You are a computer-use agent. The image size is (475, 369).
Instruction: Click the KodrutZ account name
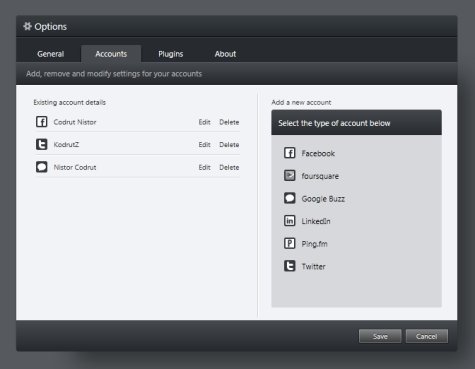[x=66, y=145]
